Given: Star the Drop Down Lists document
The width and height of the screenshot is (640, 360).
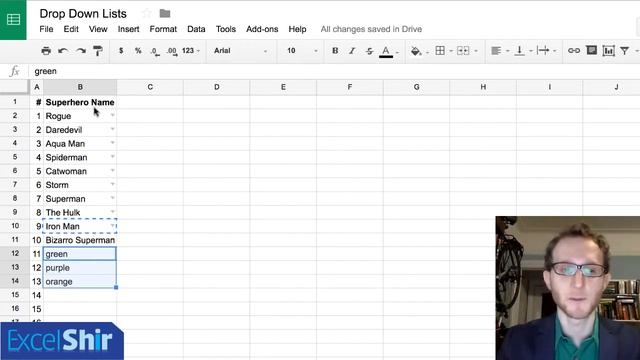Looking at the screenshot, I should tap(147, 13).
